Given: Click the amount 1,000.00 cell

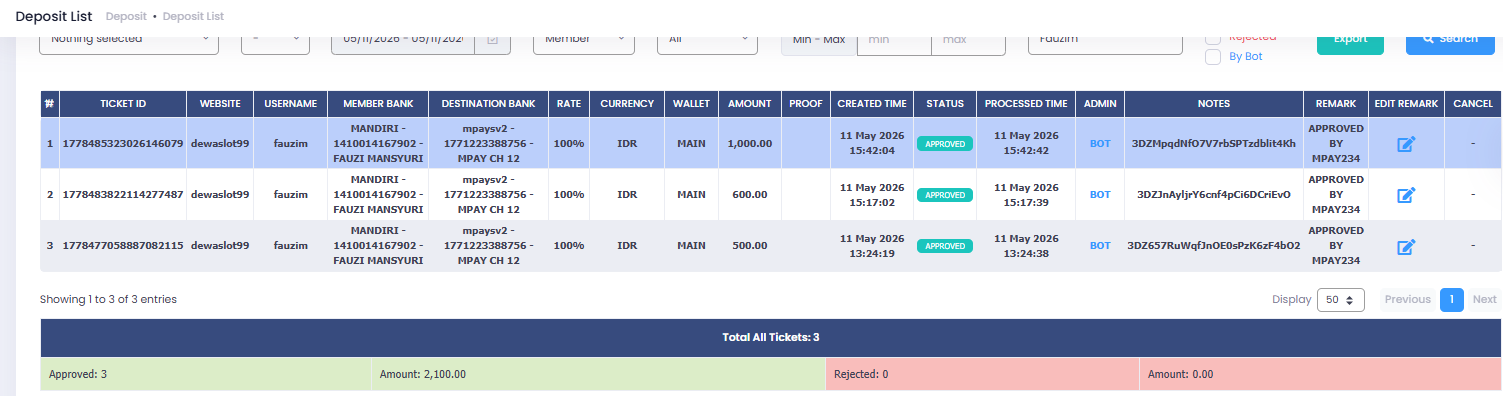Looking at the screenshot, I should [x=749, y=144].
